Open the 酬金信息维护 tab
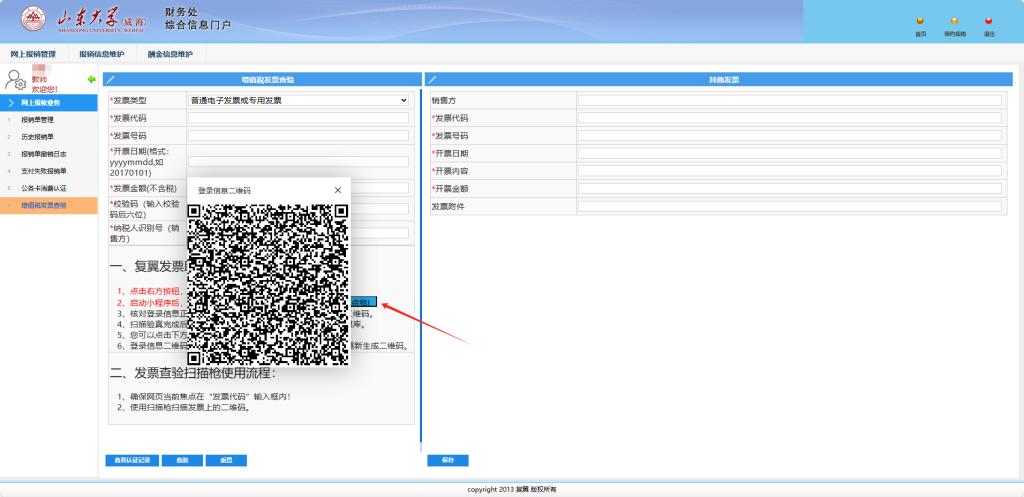1024x497 pixels. click(x=170, y=54)
